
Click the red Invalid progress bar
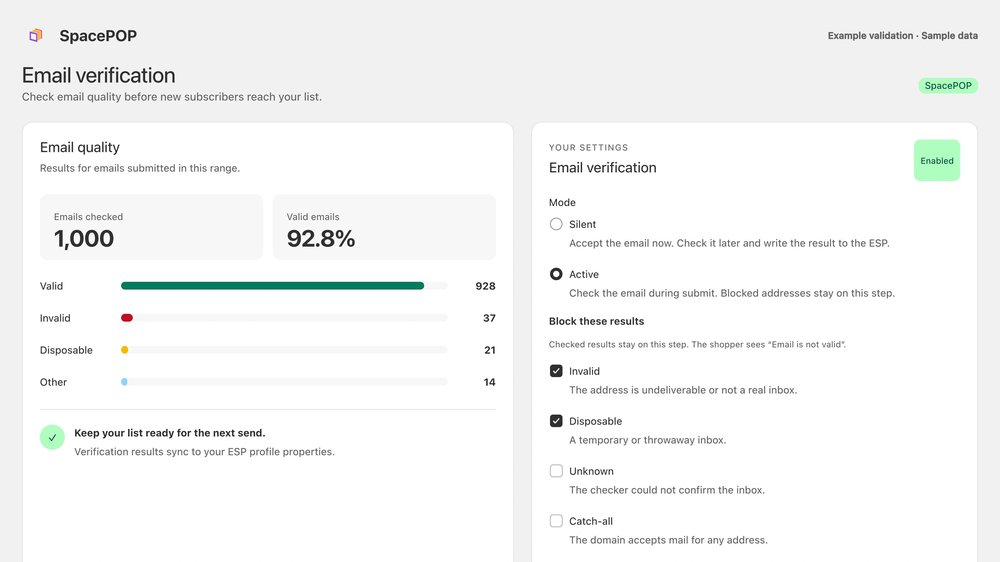pos(127,318)
